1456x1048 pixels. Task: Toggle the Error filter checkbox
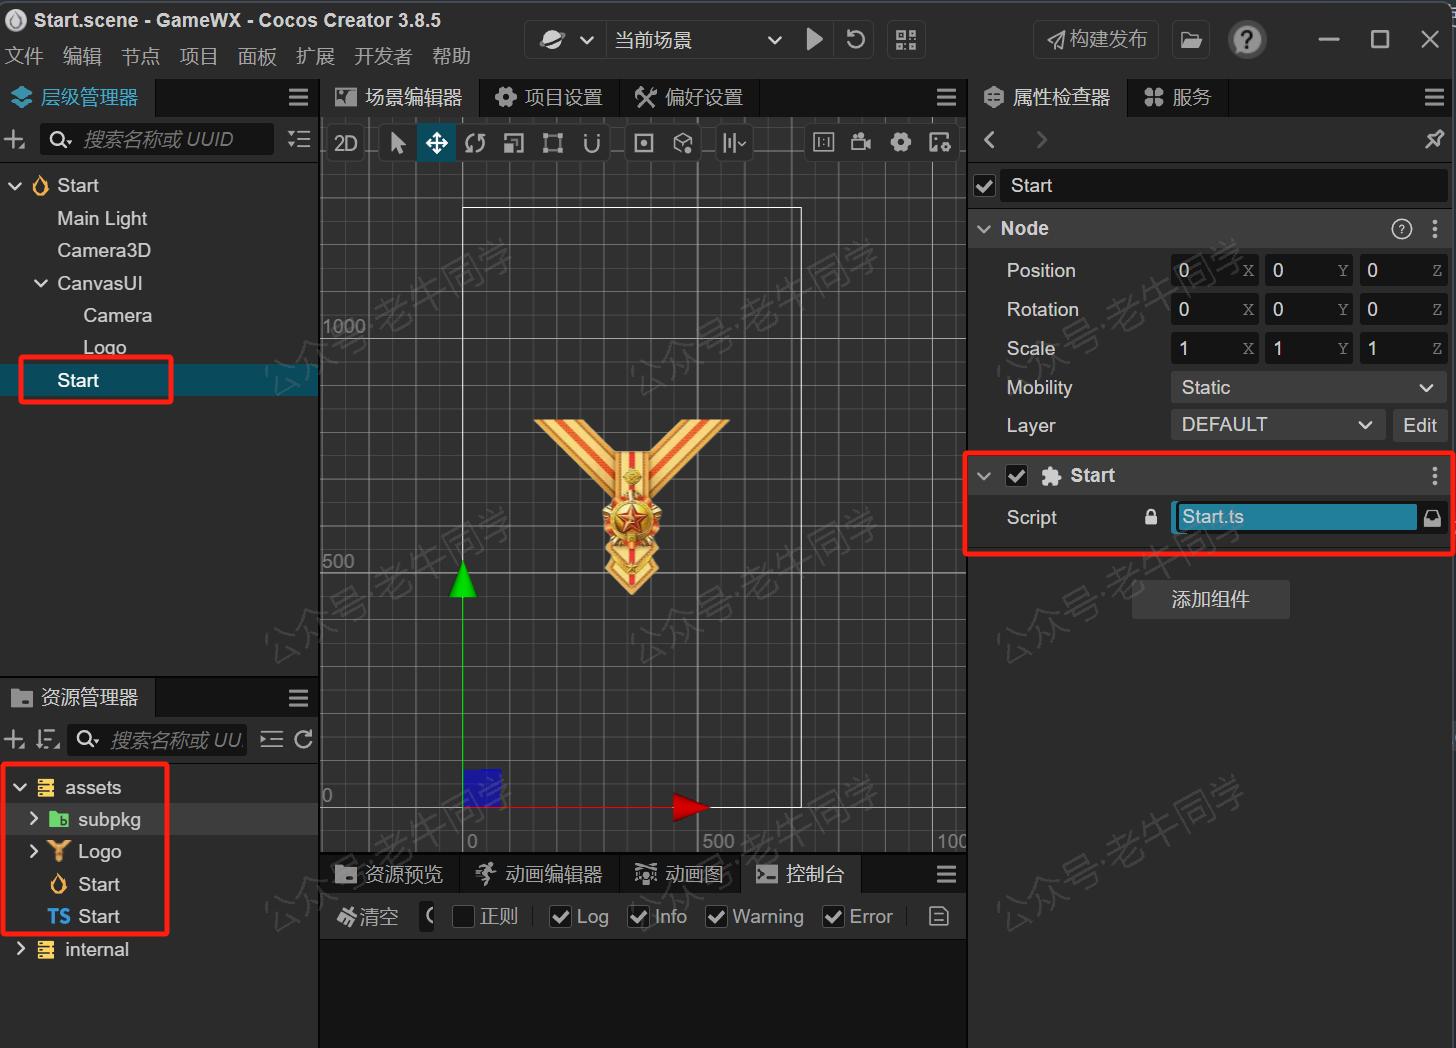click(x=833, y=917)
